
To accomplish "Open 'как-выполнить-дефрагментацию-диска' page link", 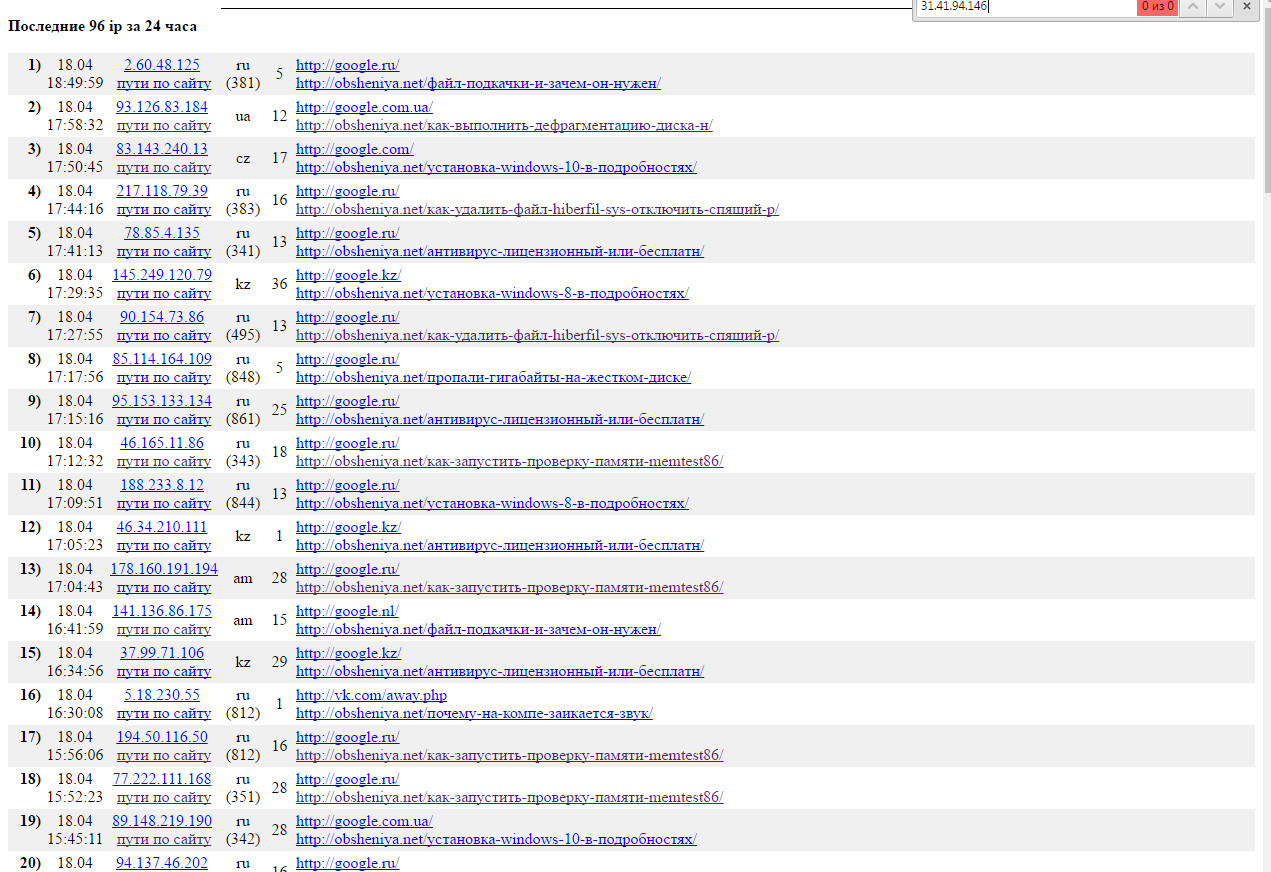I will tap(504, 125).
